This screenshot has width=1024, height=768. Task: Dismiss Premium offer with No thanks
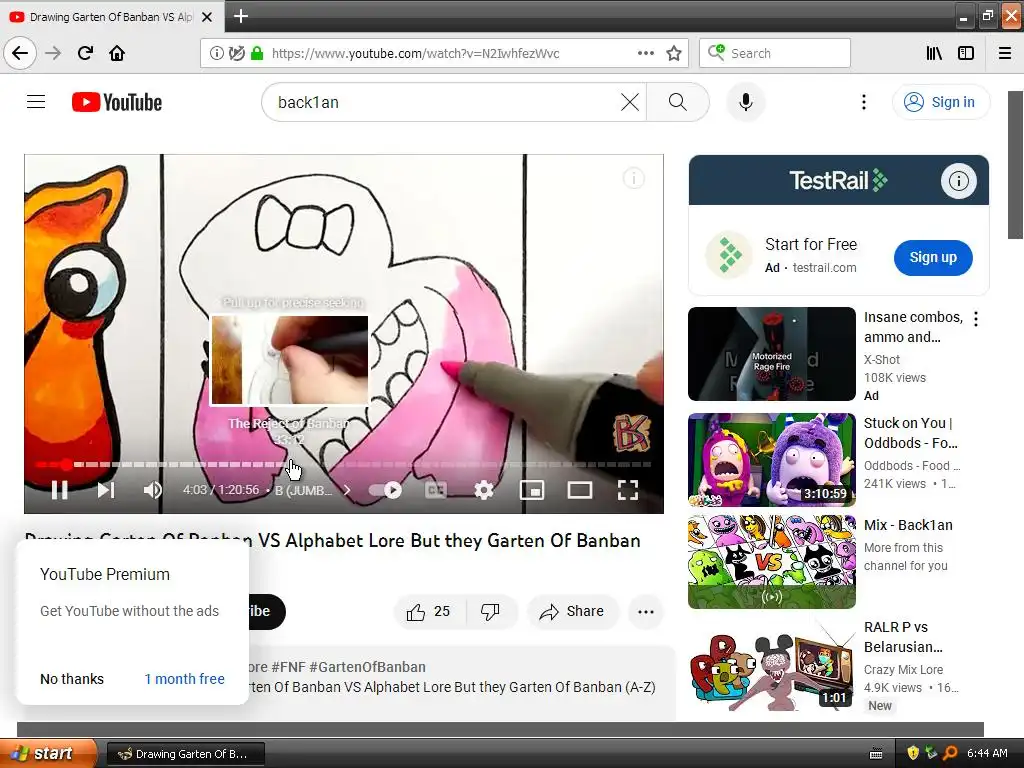coord(72,679)
